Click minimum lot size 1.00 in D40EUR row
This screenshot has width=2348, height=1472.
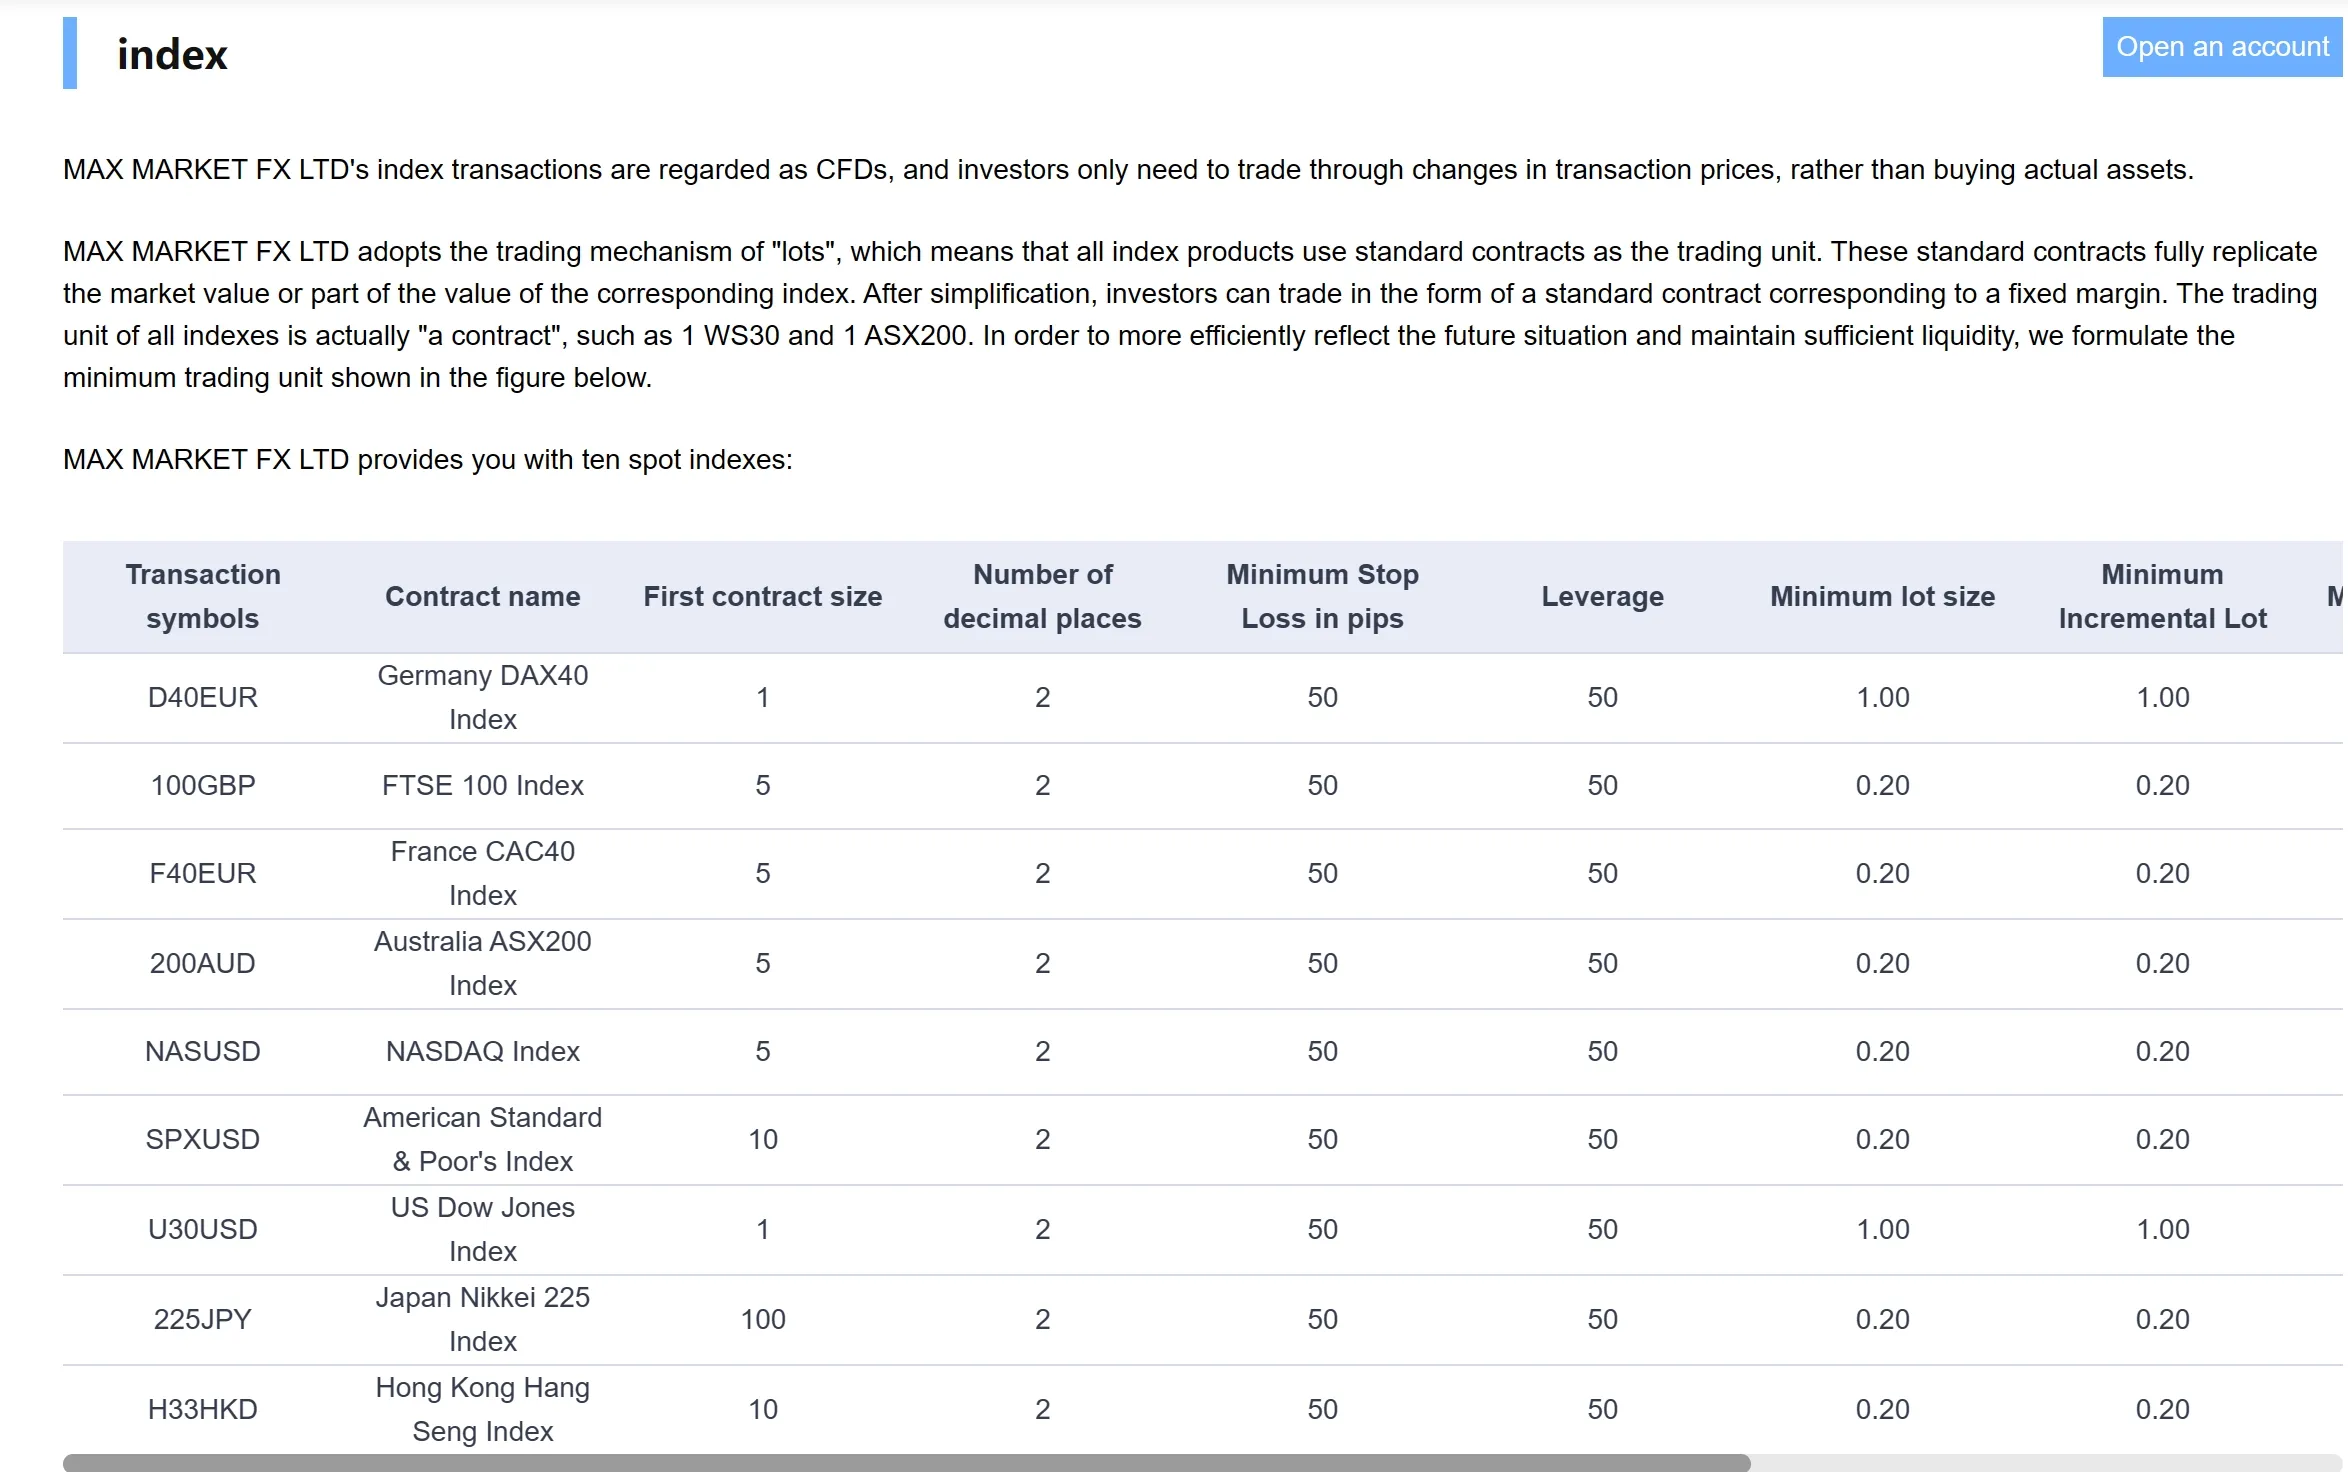[x=1883, y=697]
